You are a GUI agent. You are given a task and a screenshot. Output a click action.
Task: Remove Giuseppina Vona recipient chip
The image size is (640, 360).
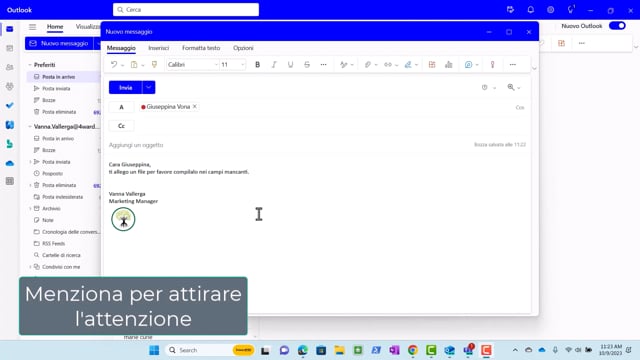point(195,106)
